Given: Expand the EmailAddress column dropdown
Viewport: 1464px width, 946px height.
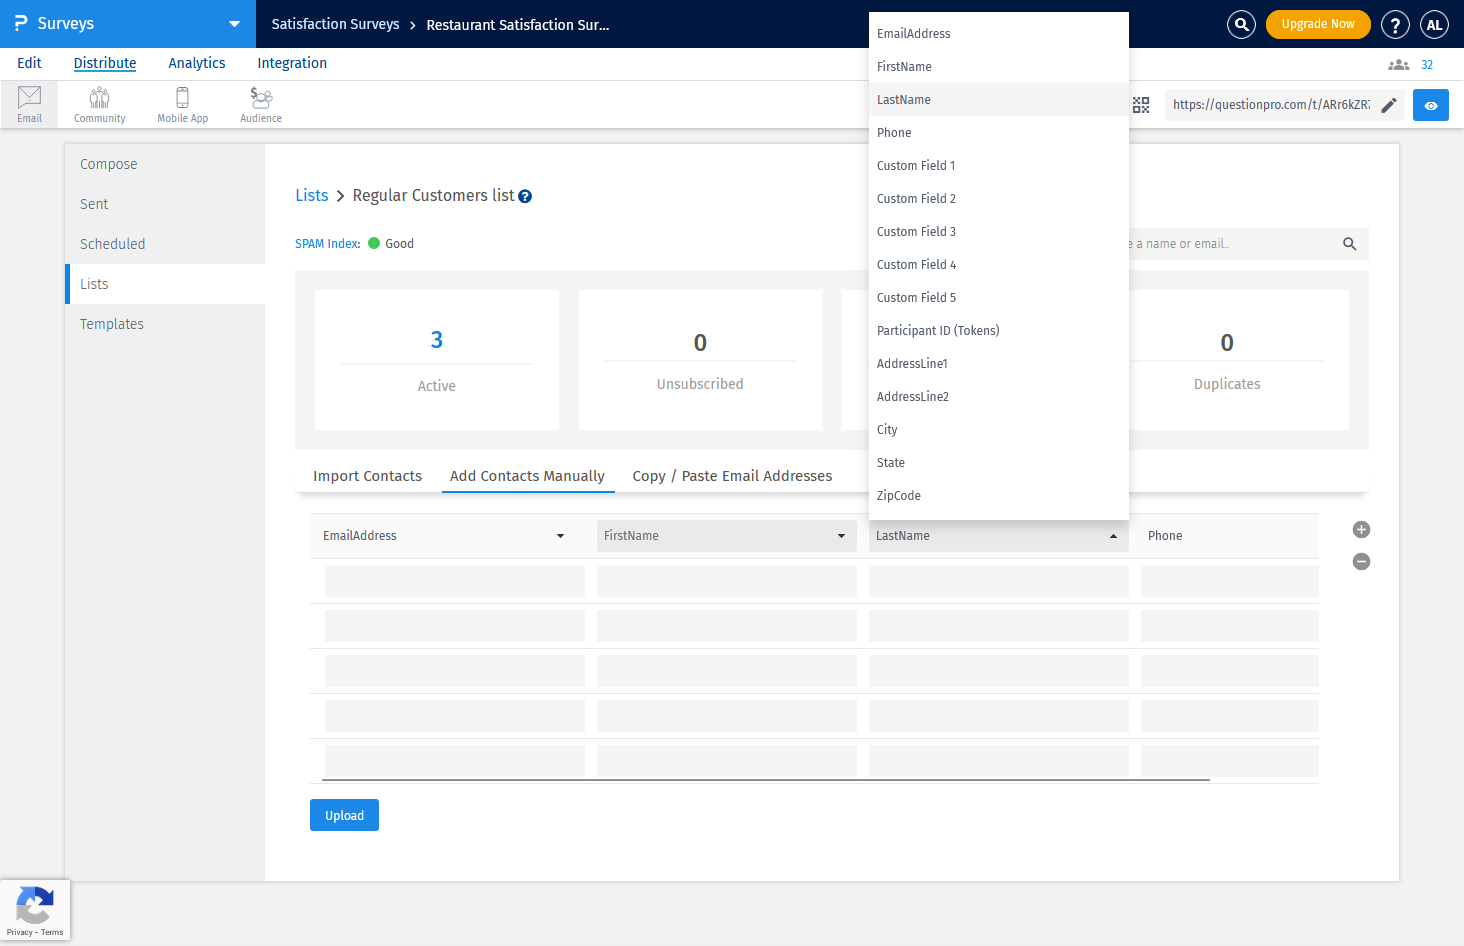Looking at the screenshot, I should [x=560, y=536].
